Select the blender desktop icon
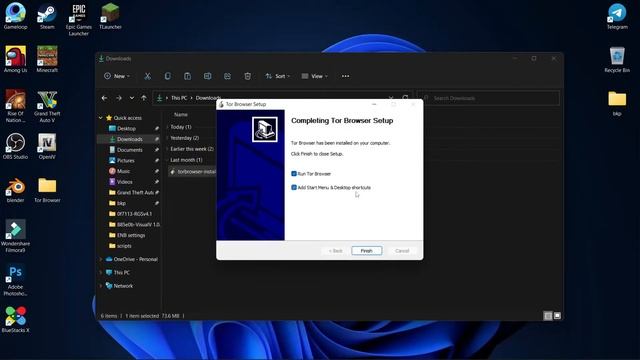The height and width of the screenshot is (360, 640). (16, 190)
